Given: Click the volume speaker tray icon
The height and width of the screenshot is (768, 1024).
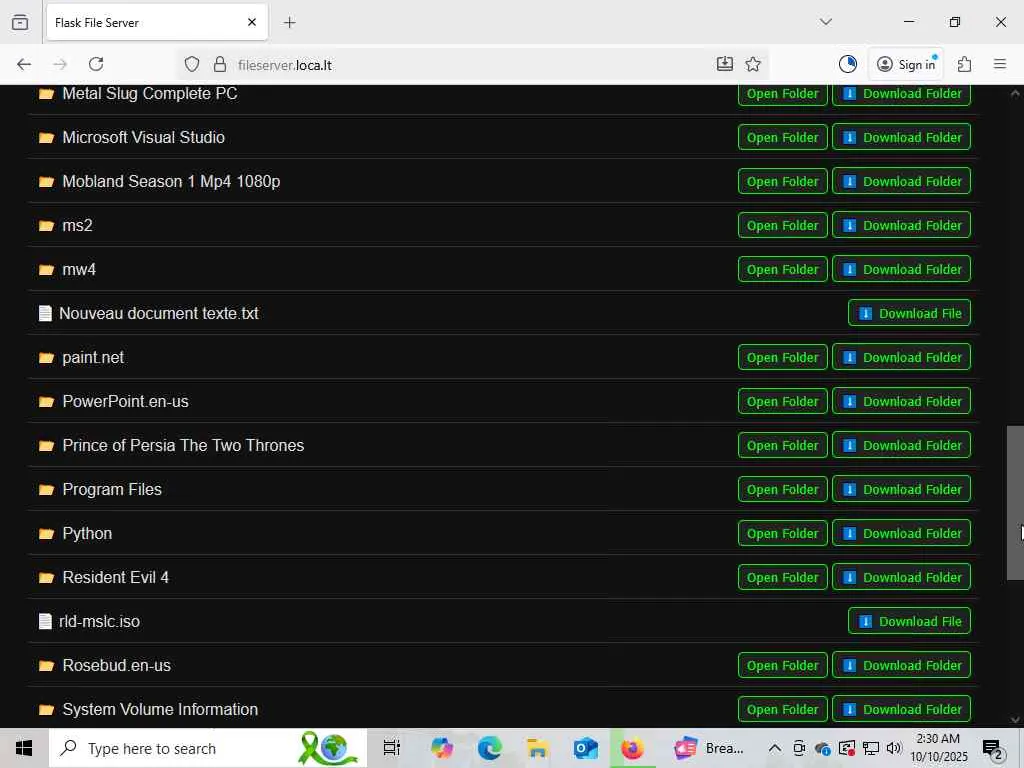Looking at the screenshot, I should [894, 748].
